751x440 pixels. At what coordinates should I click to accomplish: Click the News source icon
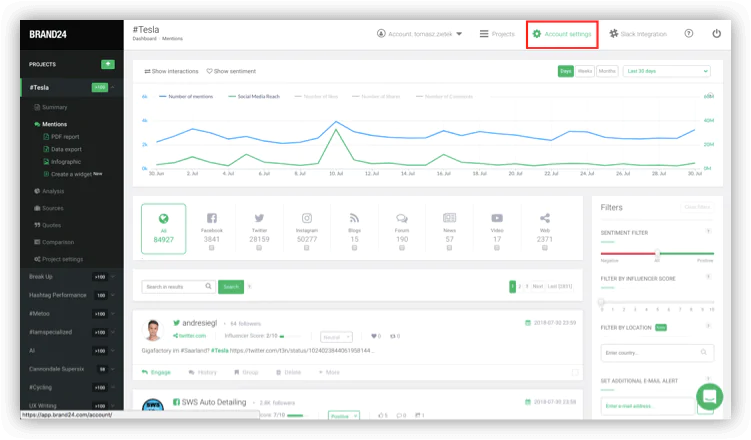[x=449, y=218]
